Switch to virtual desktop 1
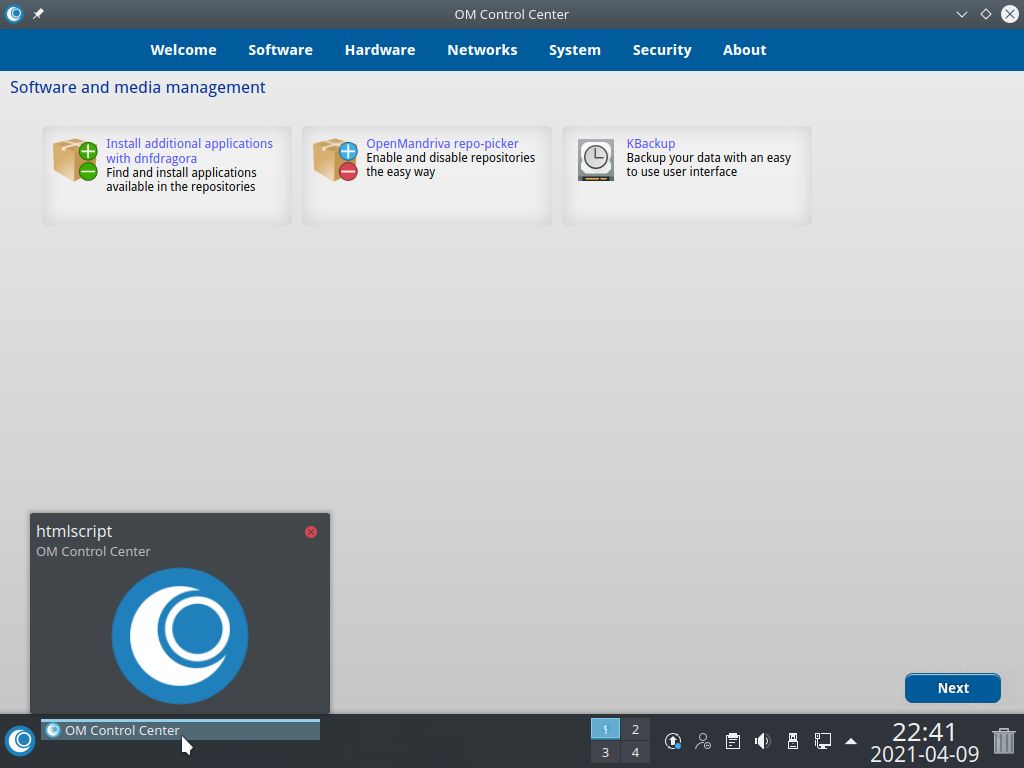 point(605,729)
